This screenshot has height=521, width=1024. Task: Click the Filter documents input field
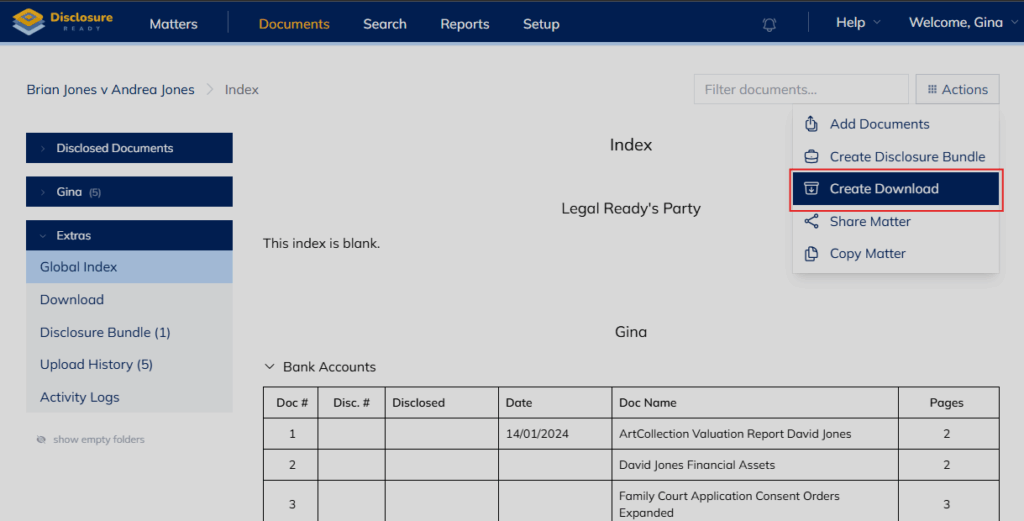click(x=800, y=89)
